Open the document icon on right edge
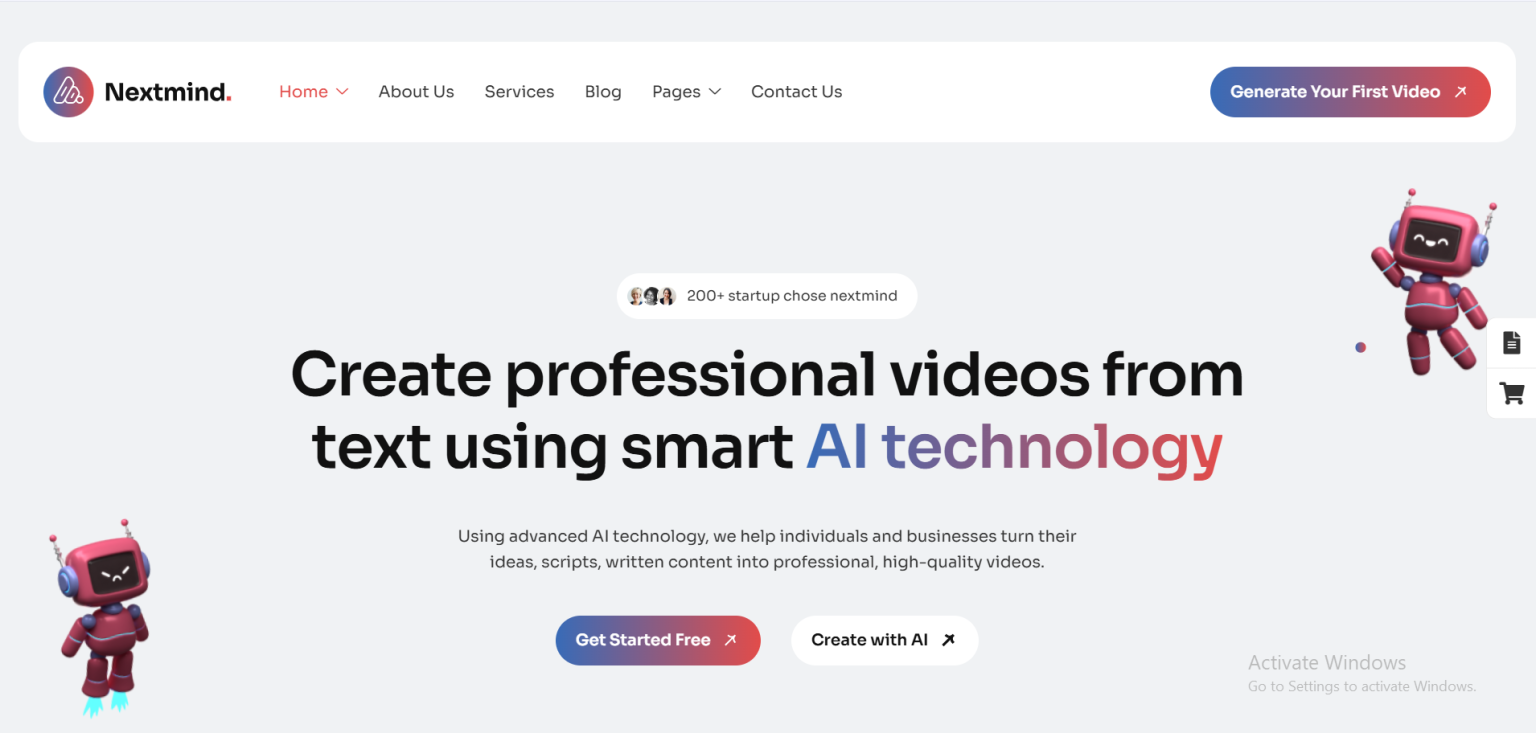Viewport: 1536px width, 733px height. point(1511,342)
